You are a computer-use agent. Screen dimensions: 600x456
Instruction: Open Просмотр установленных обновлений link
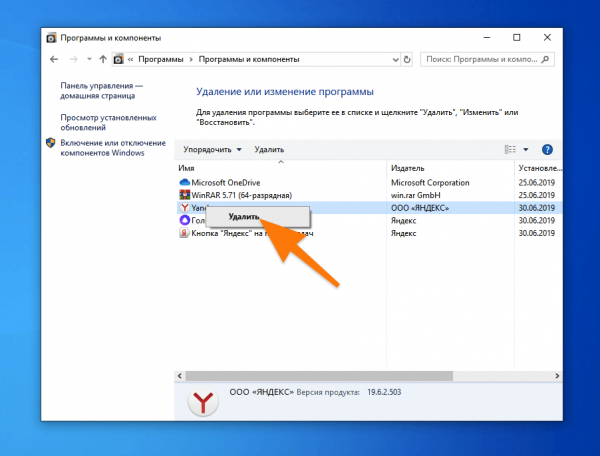coord(108,122)
